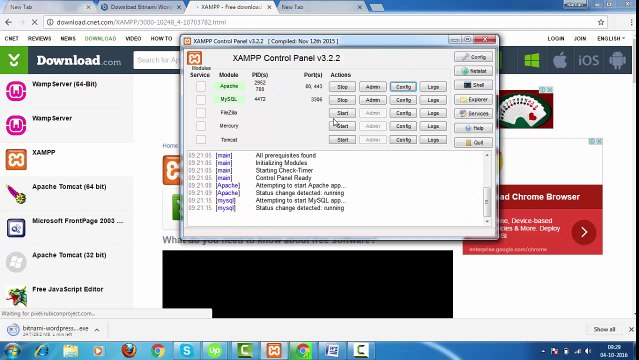The width and height of the screenshot is (639, 360).
Task: Open the Windows Start menu
Action: tap(11, 351)
